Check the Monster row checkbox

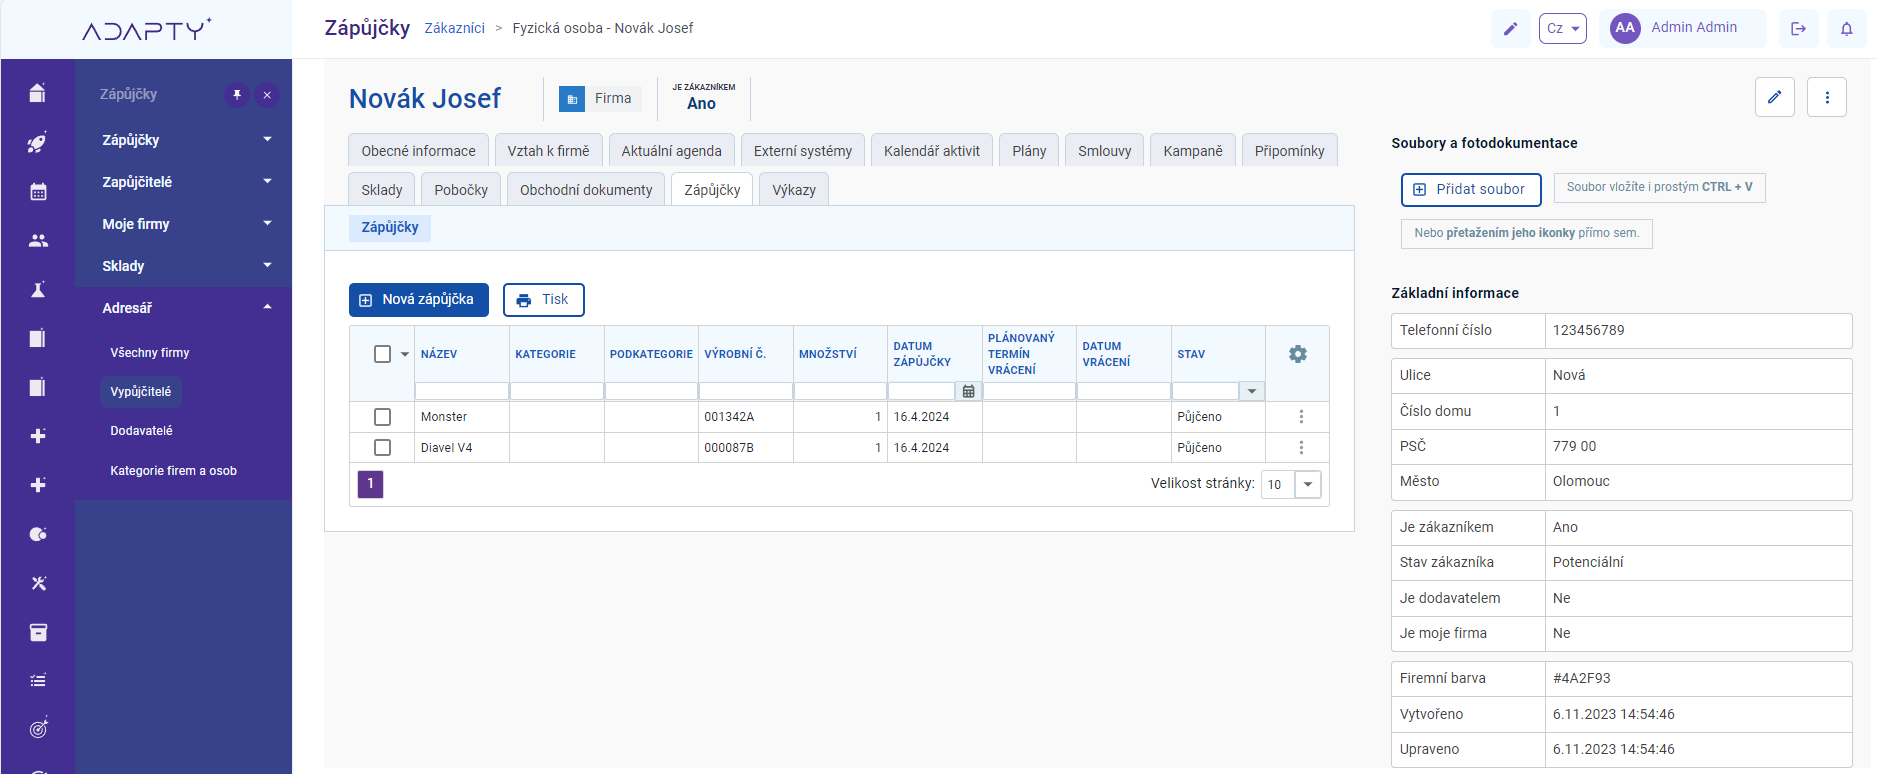click(x=382, y=417)
